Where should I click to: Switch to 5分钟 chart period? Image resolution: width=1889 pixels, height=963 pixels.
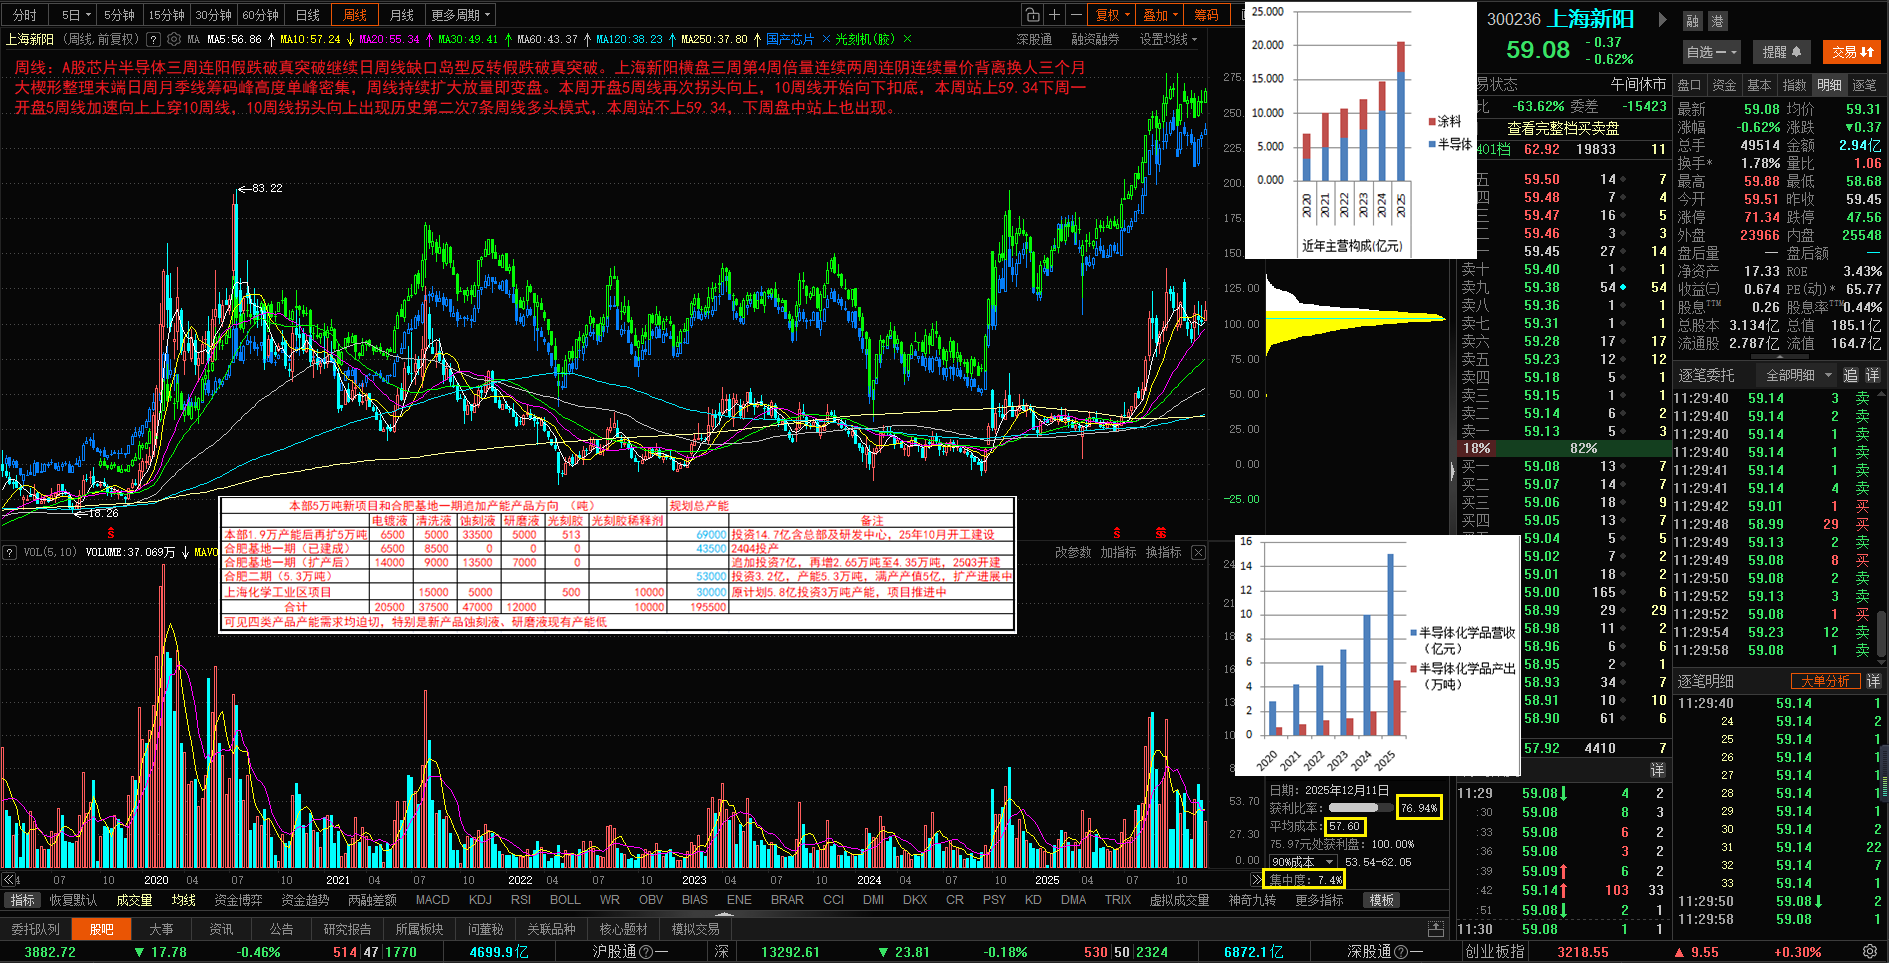click(x=119, y=15)
